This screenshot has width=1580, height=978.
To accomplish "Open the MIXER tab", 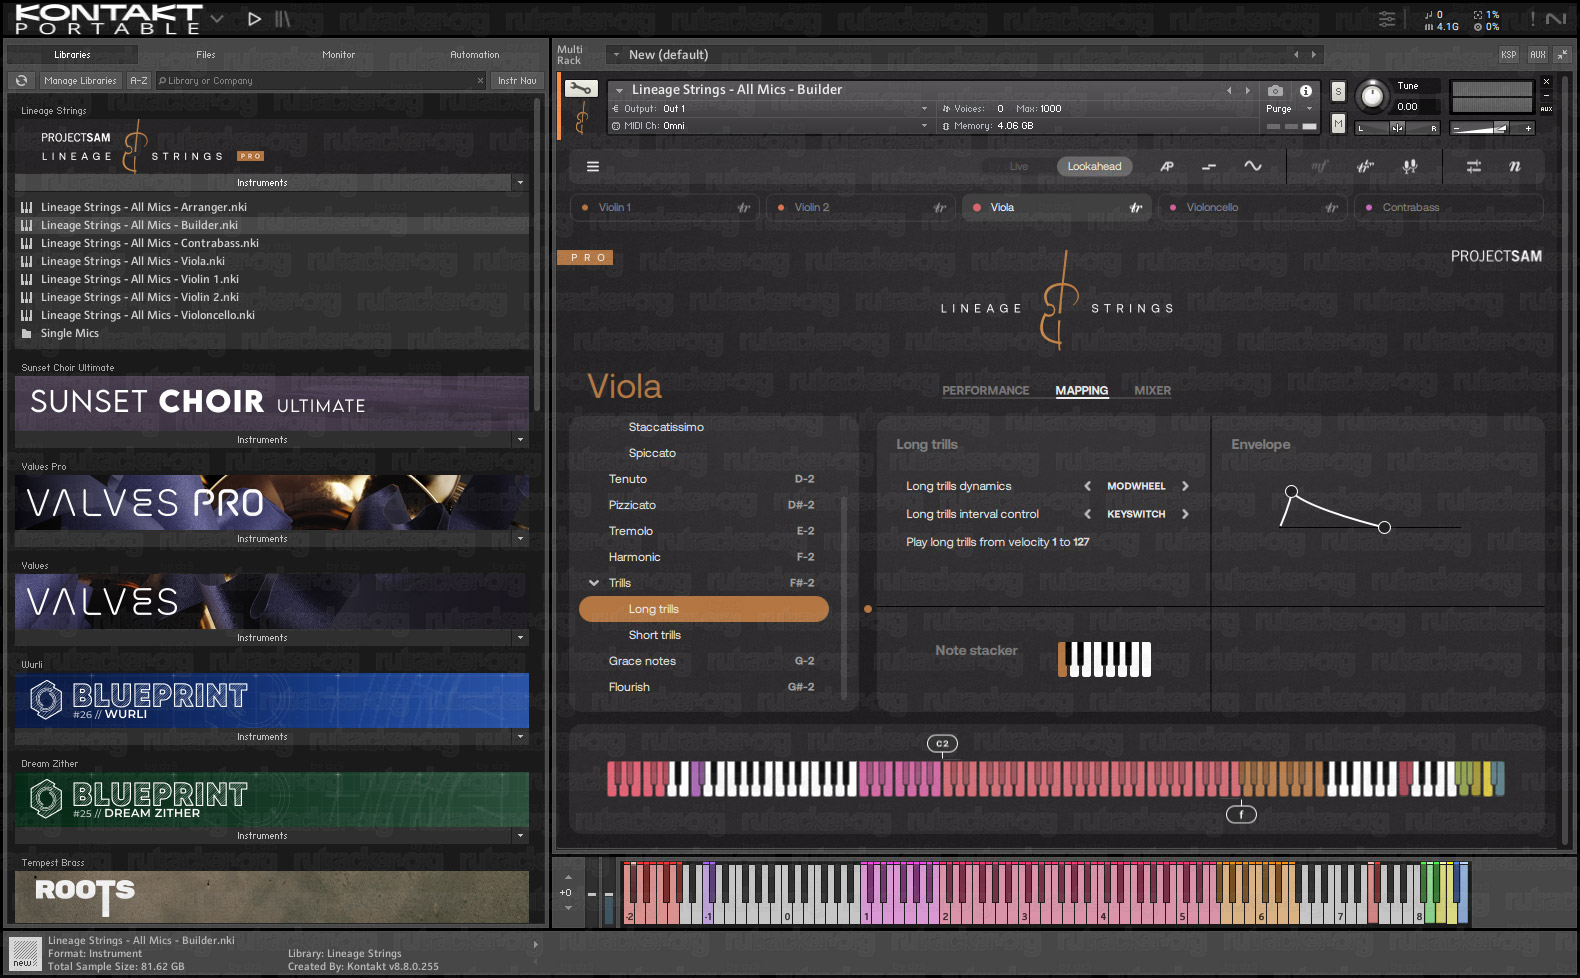I will (1152, 391).
